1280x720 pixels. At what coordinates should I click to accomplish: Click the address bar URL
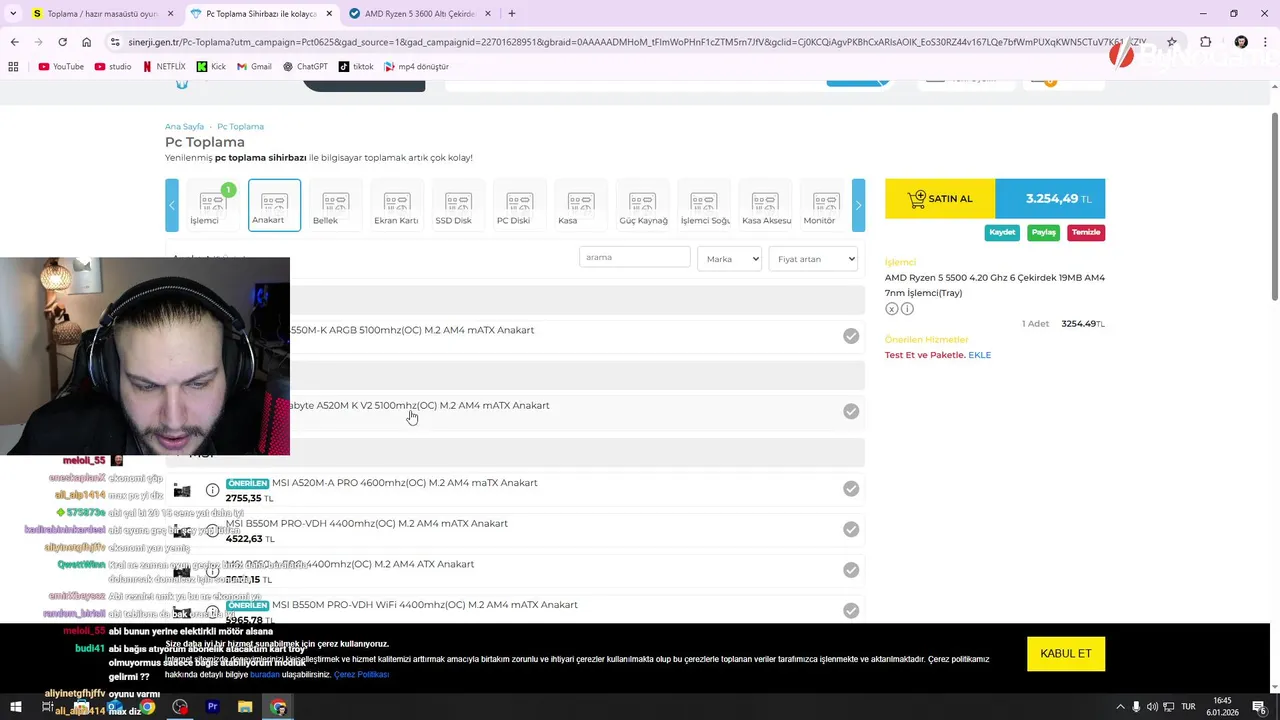[x=636, y=42]
